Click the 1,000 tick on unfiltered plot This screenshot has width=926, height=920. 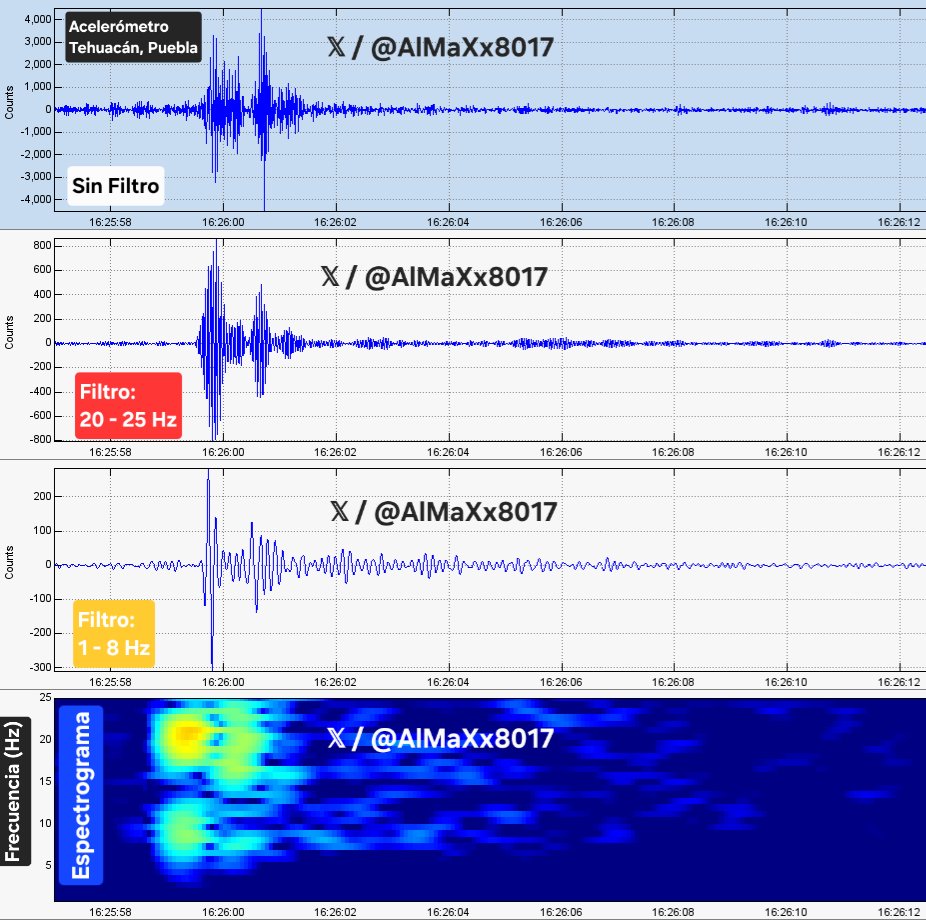point(38,87)
